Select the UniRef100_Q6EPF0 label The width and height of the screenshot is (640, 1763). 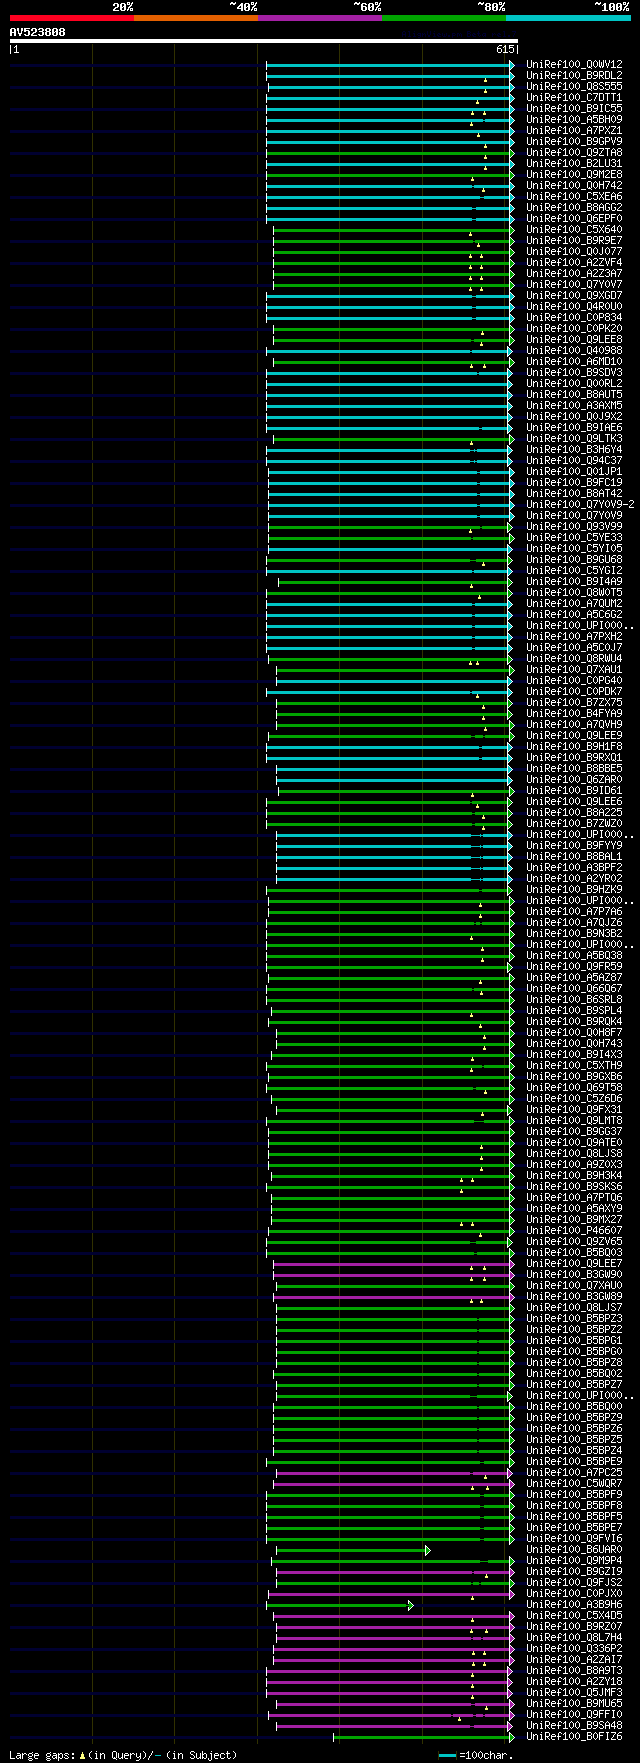[574, 219]
